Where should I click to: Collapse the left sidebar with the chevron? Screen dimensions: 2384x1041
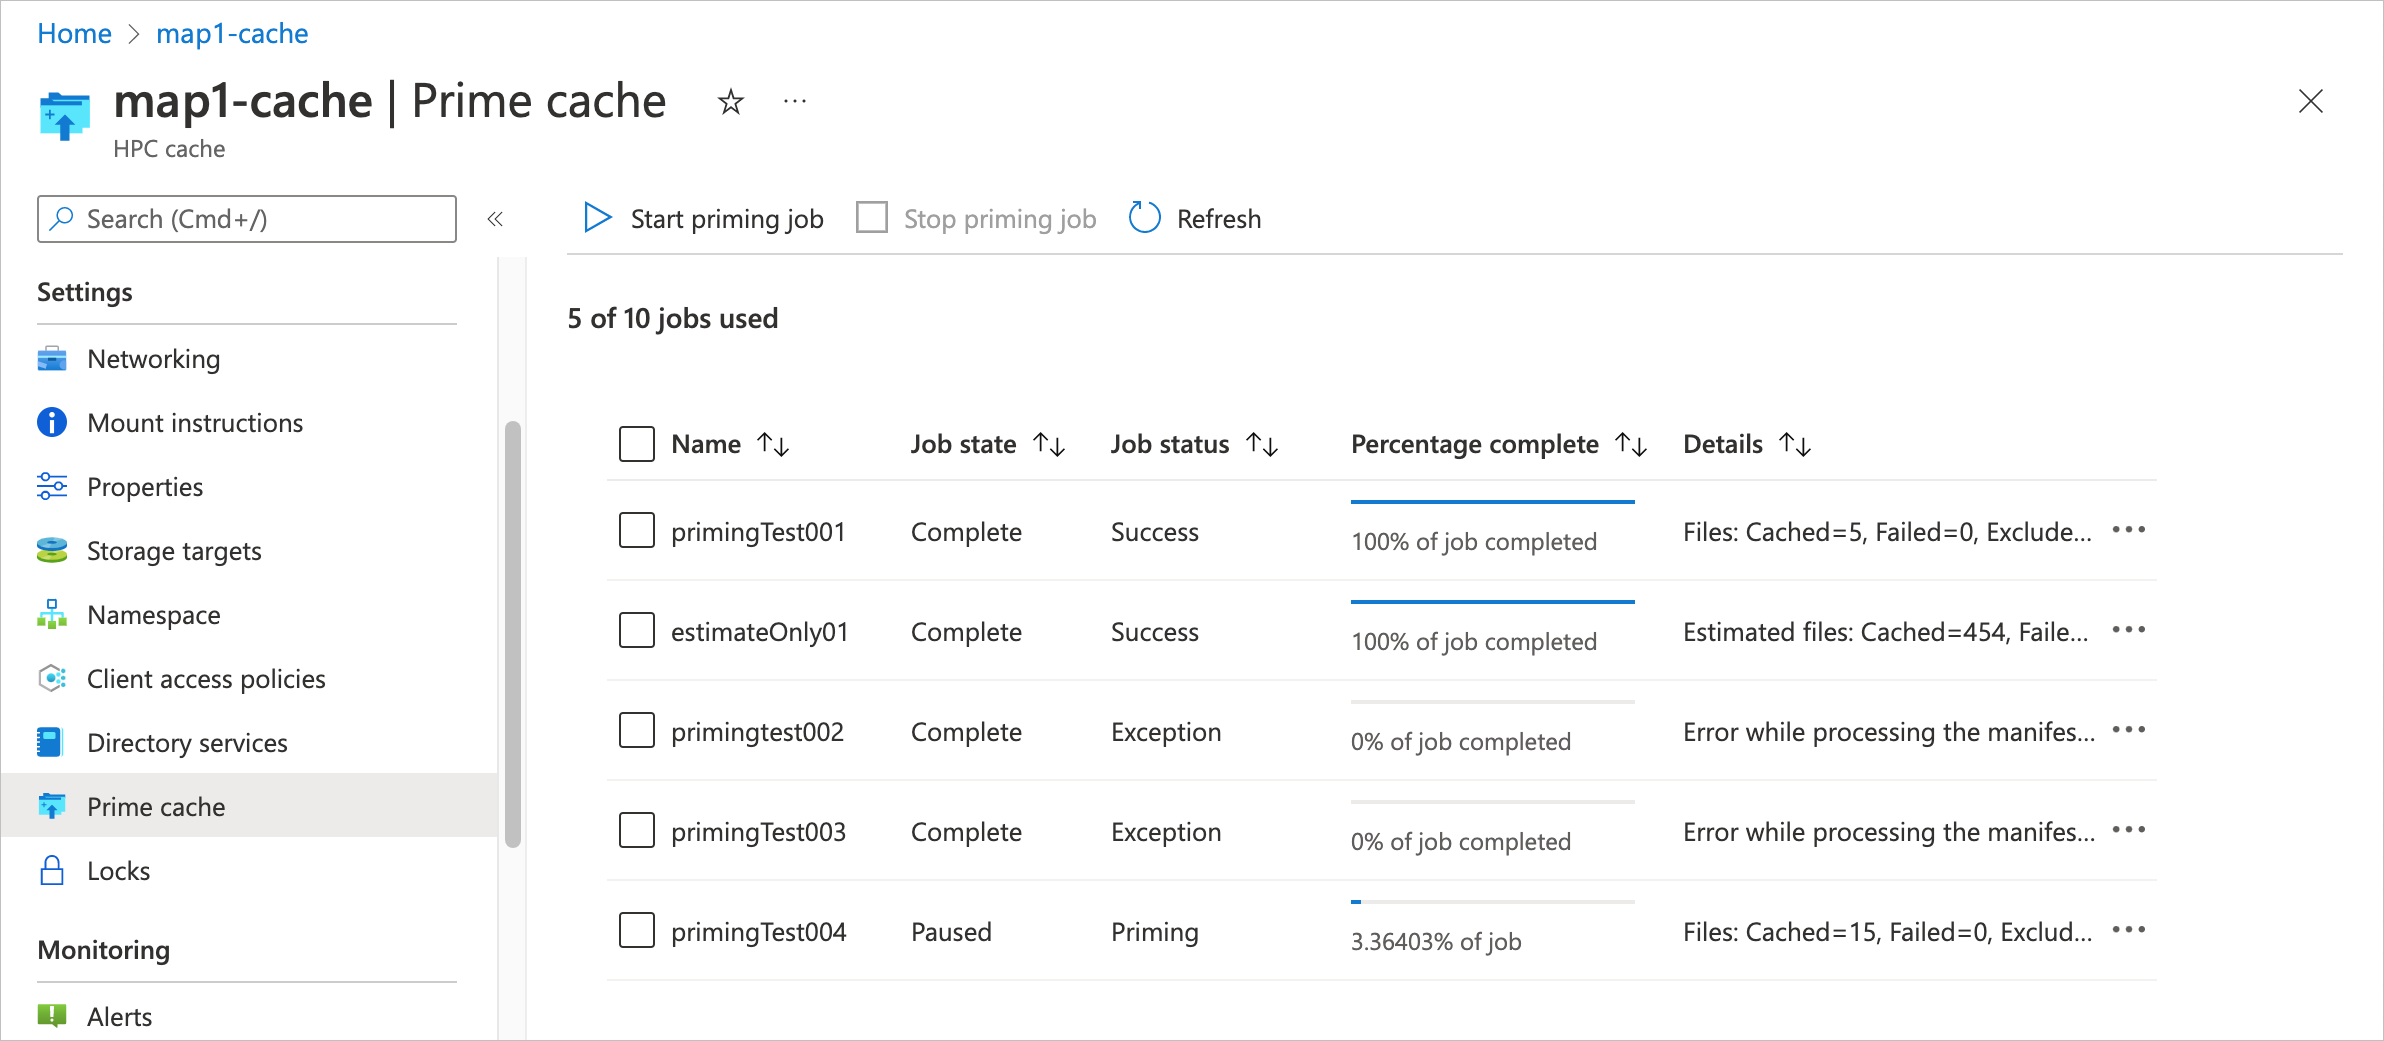click(495, 219)
